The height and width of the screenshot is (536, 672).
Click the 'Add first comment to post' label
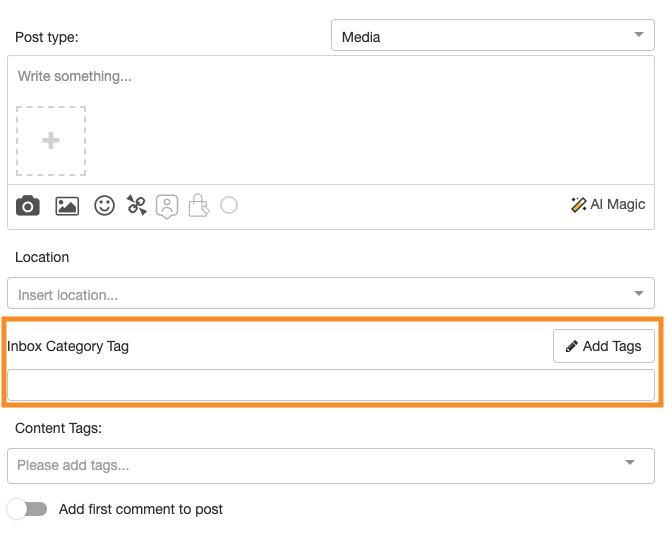[x=141, y=509]
